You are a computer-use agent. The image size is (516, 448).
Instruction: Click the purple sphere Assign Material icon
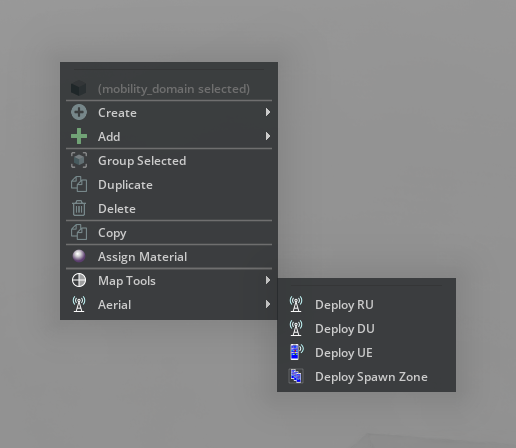click(79, 256)
